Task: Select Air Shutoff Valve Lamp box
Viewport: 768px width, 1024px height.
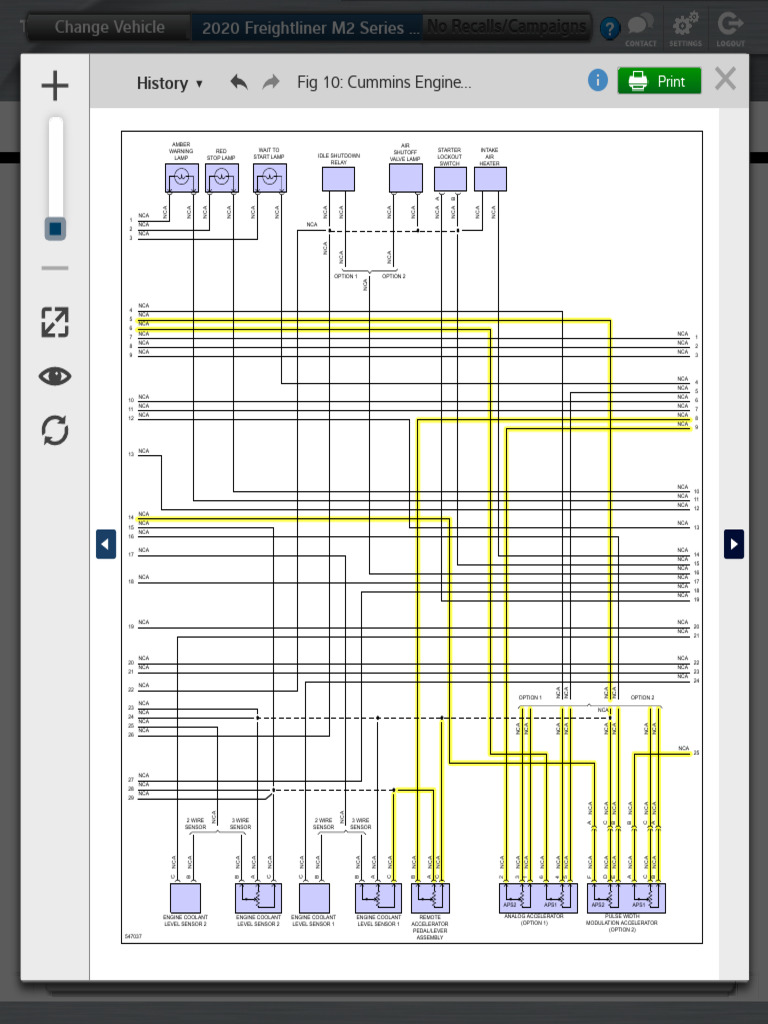Action: pyautogui.click(x=406, y=178)
